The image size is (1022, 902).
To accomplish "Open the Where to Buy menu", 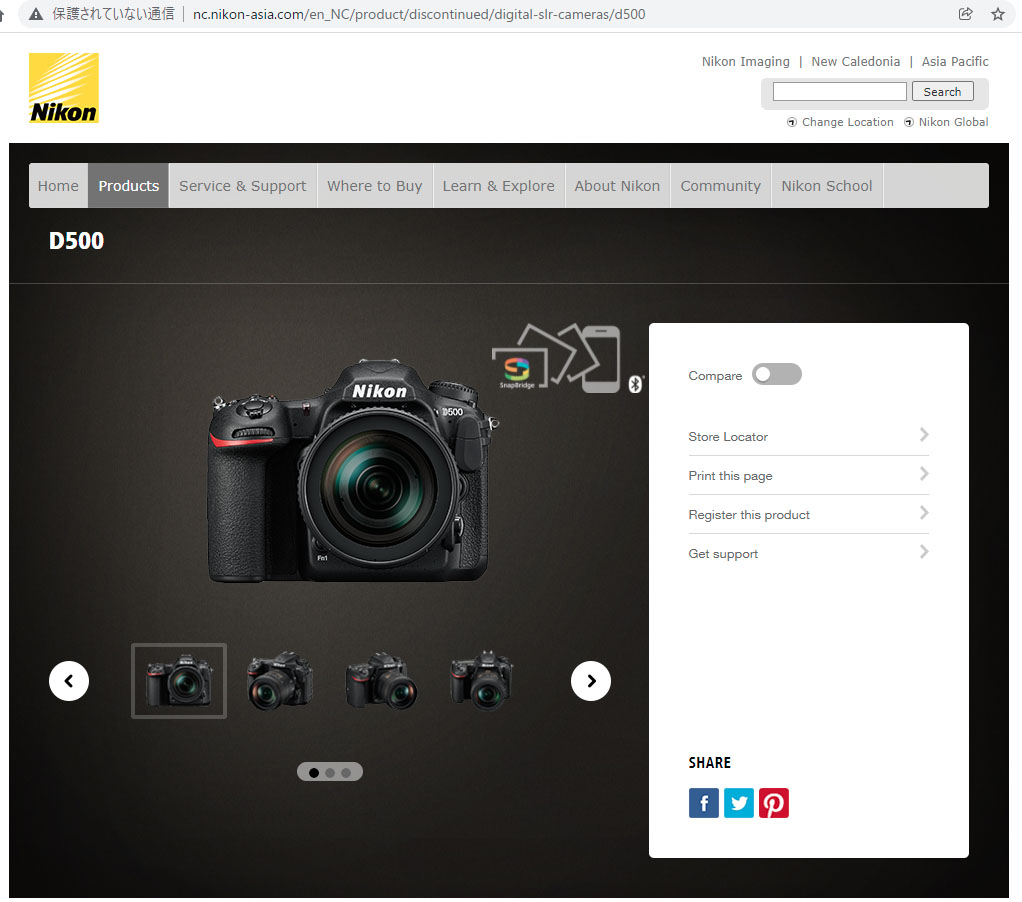I will point(375,186).
